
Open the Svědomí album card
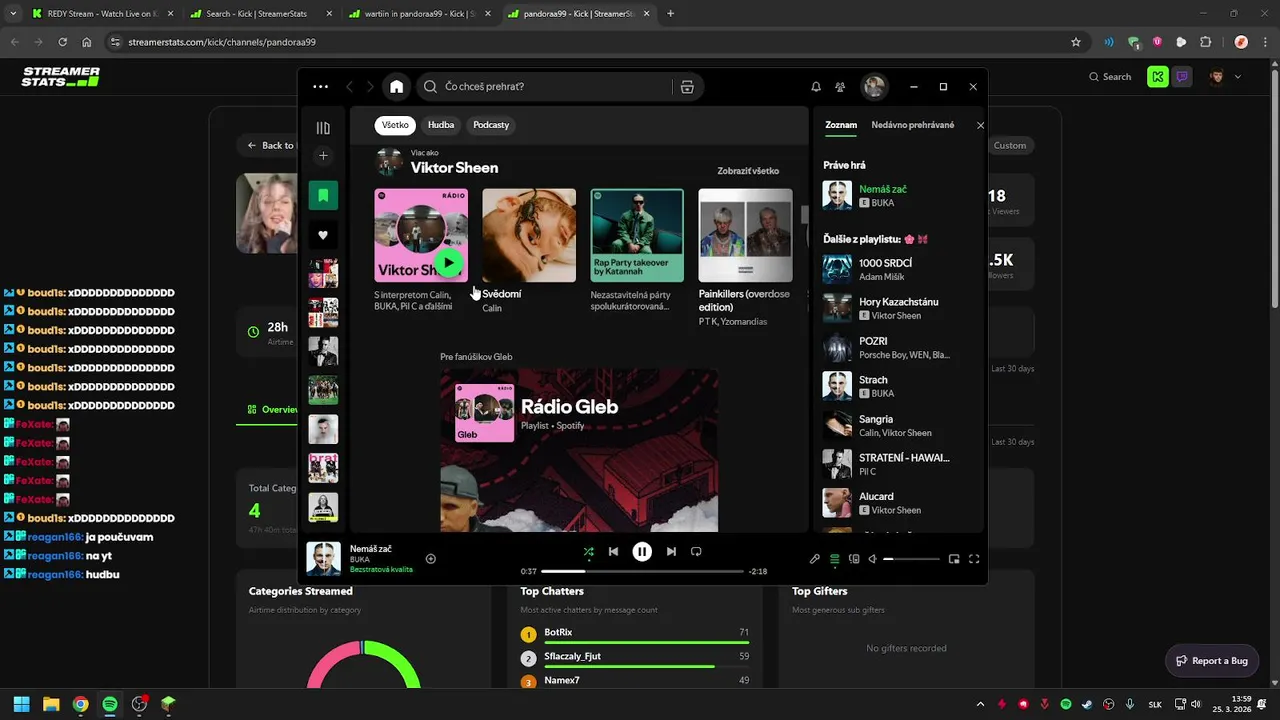(x=529, y=250)
